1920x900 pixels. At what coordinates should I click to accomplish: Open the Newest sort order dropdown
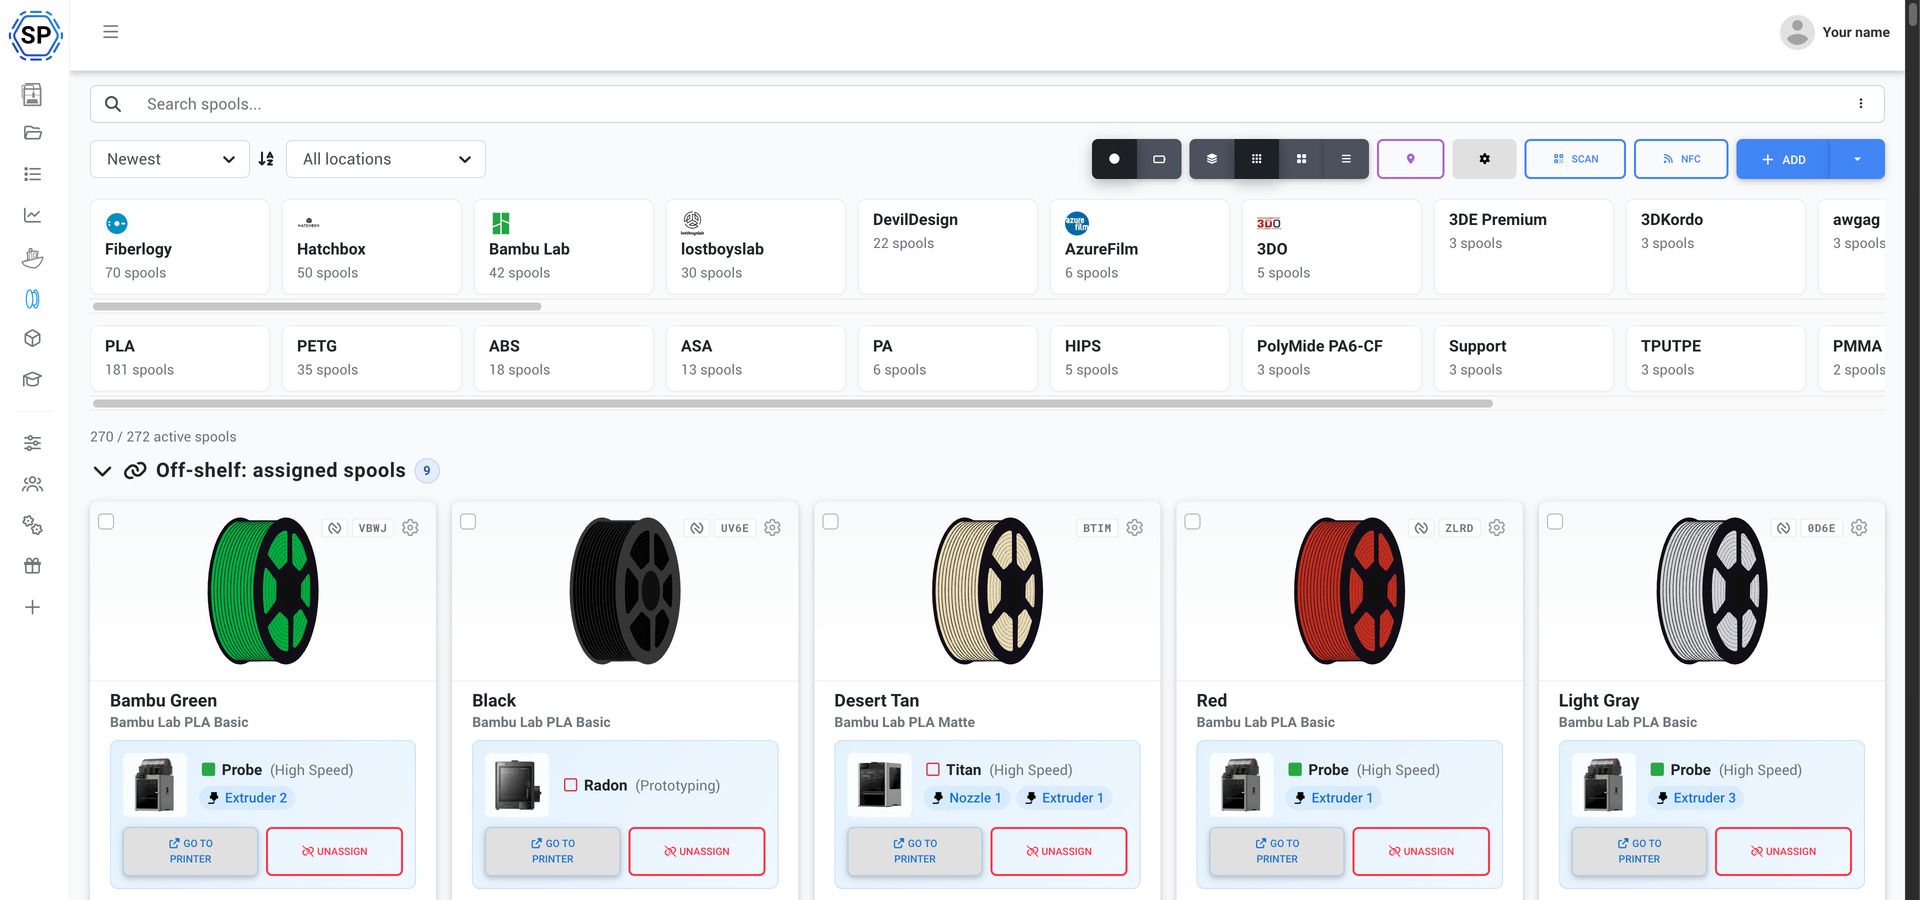(169, 158)
